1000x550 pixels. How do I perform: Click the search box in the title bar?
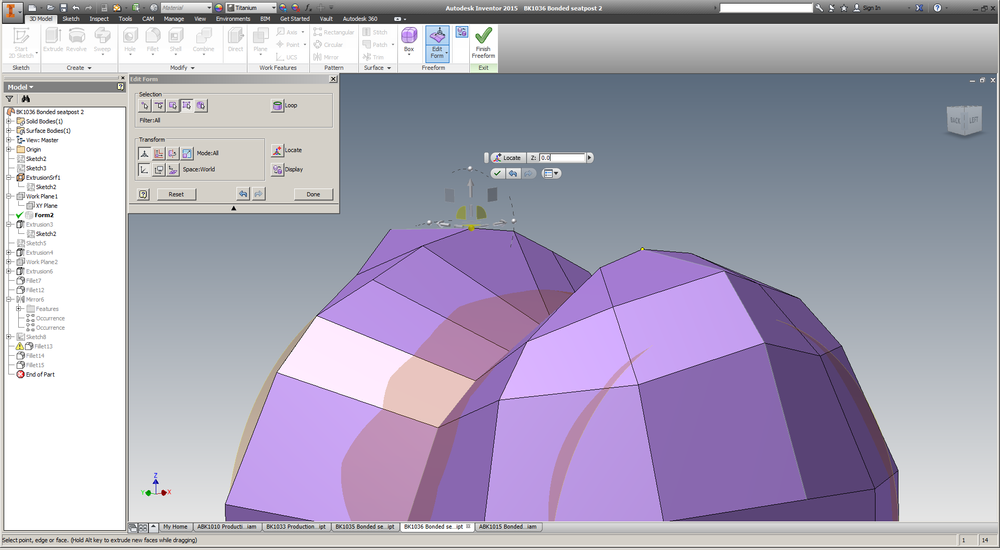pos(766,8)
